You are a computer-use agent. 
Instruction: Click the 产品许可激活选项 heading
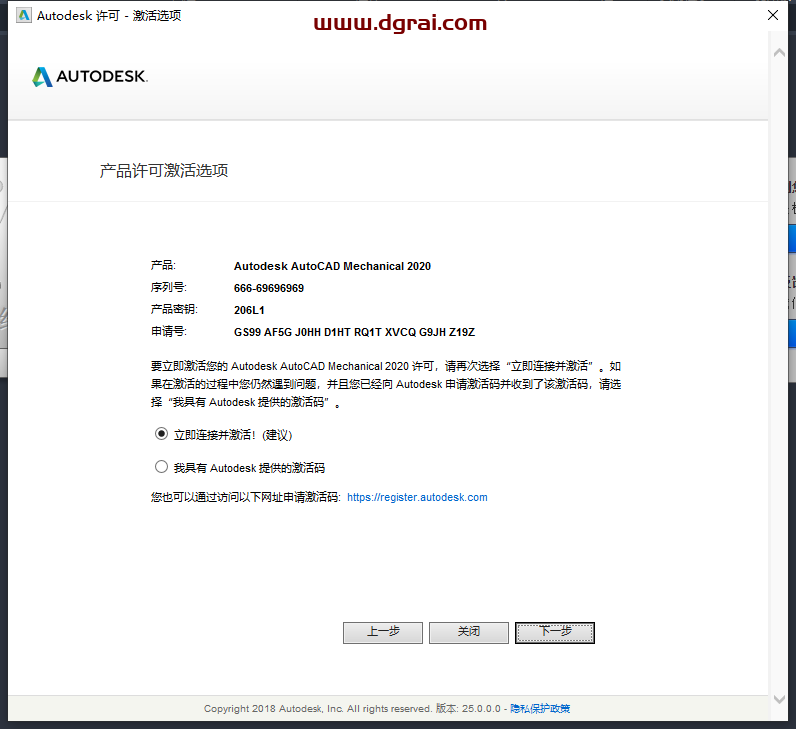tap(163, 171)
